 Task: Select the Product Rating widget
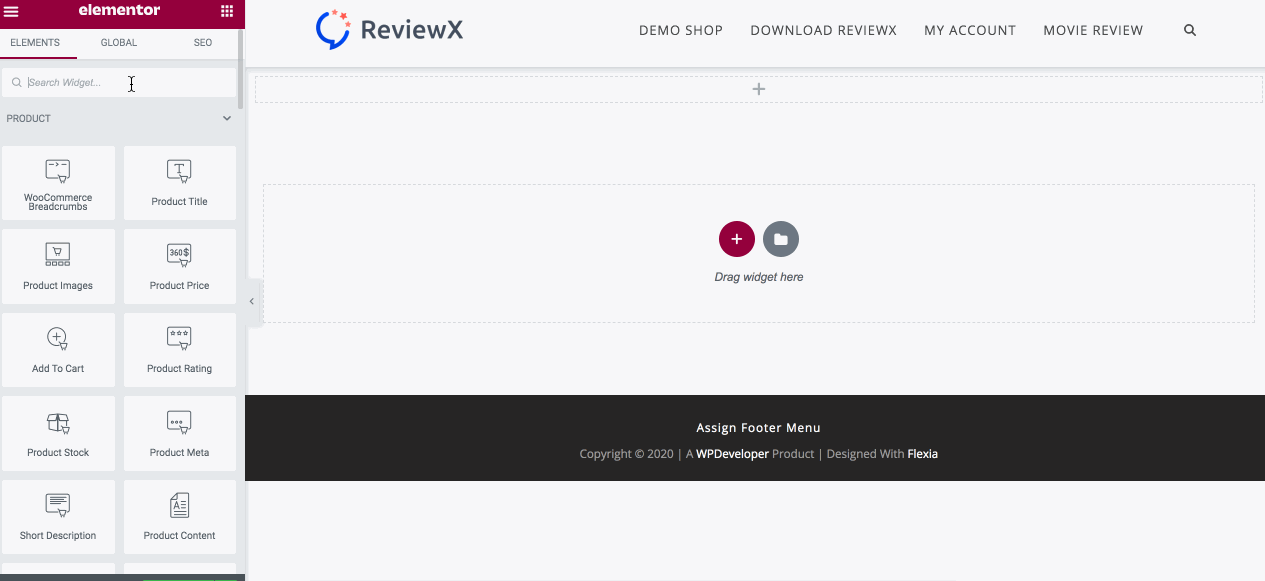pos(180,350)
